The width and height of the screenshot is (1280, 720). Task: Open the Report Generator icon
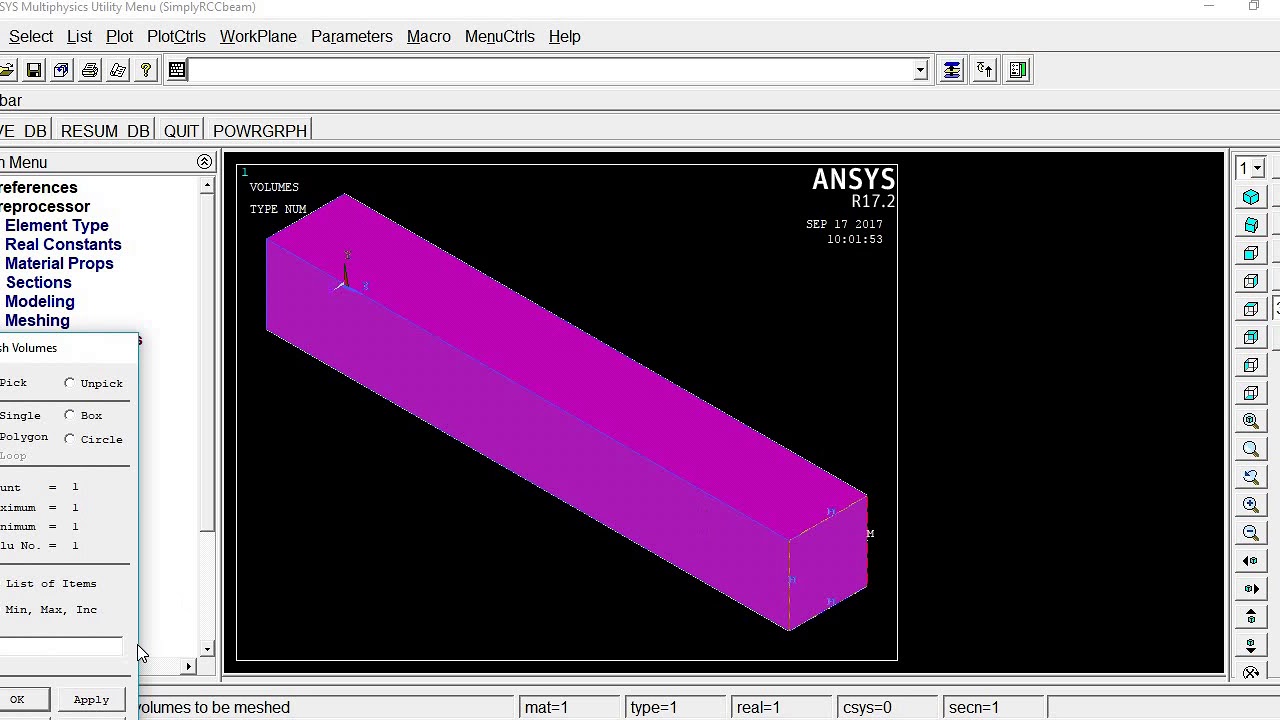[118, 70]
